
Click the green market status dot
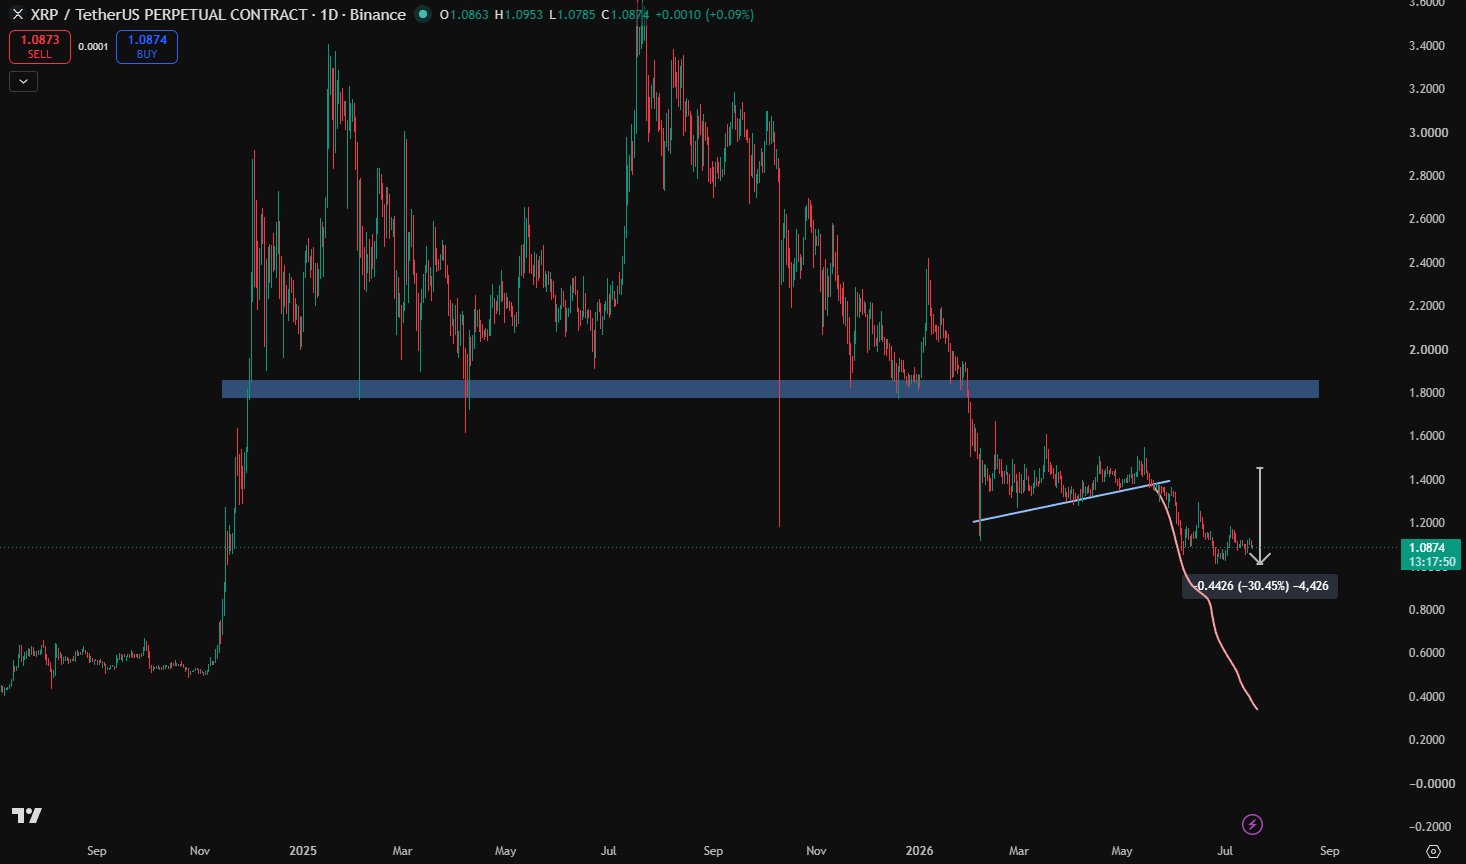(423, 14)
